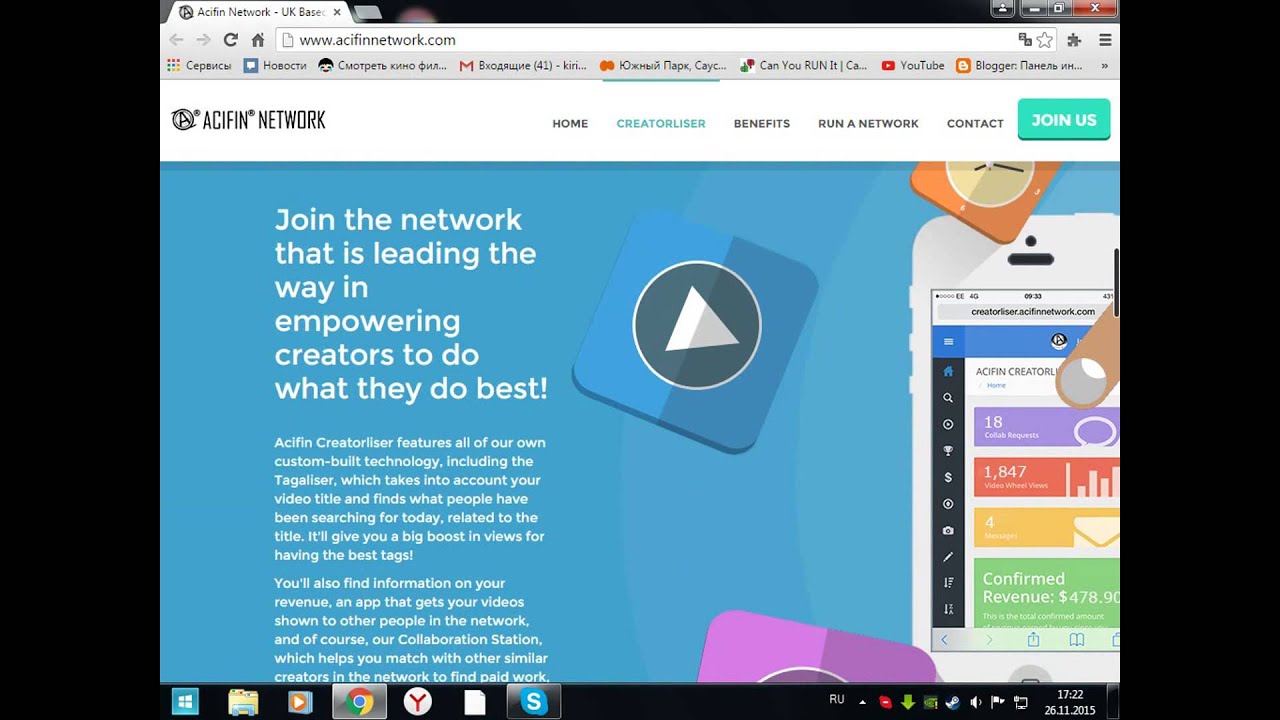
Task: Tap the home icon in phone sidebar
Action: pos(949,371)
